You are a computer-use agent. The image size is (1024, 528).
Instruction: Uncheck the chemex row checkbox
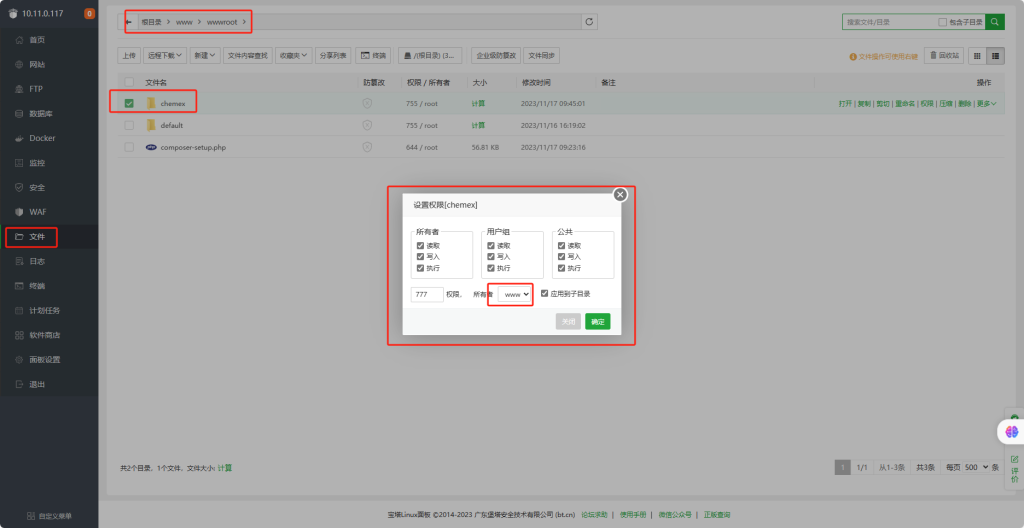(129, 103)
